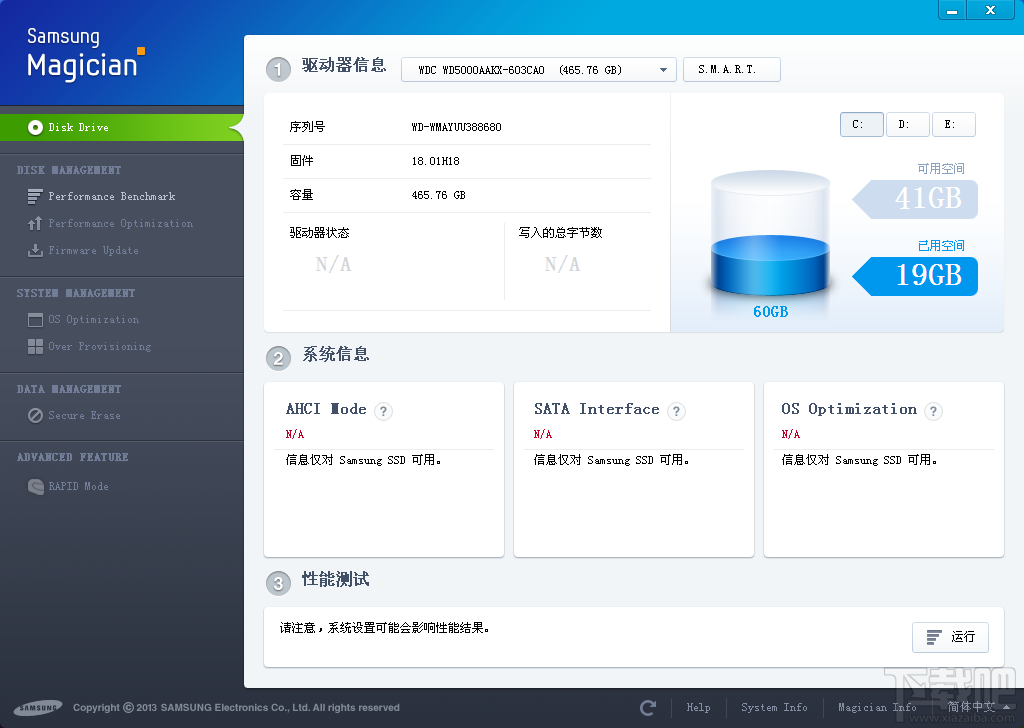The width and height of the screenshot is (1024, 728).
Task: Select the Over Provisioning feature
Action: [x=98, y=346]
